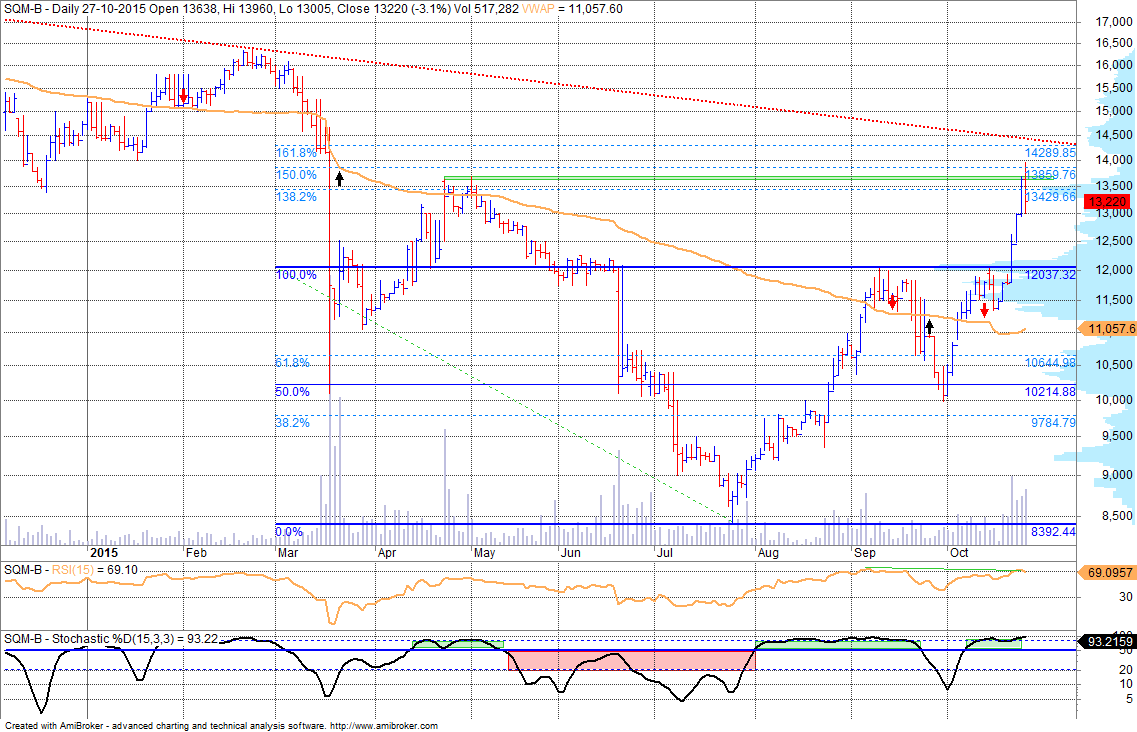This screenshot has height=732, width=1137.
Task: Click the Aug label on time axis
Action: pos(768,552)
